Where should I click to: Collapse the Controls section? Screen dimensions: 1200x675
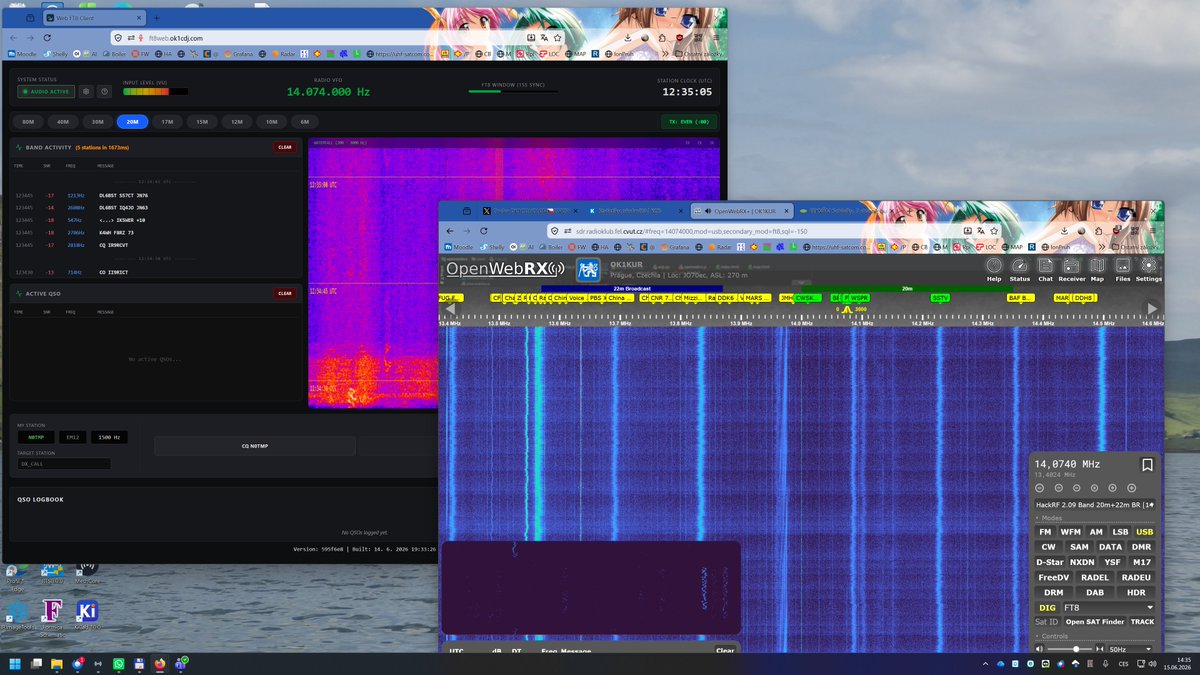(x=1053, y=636)
